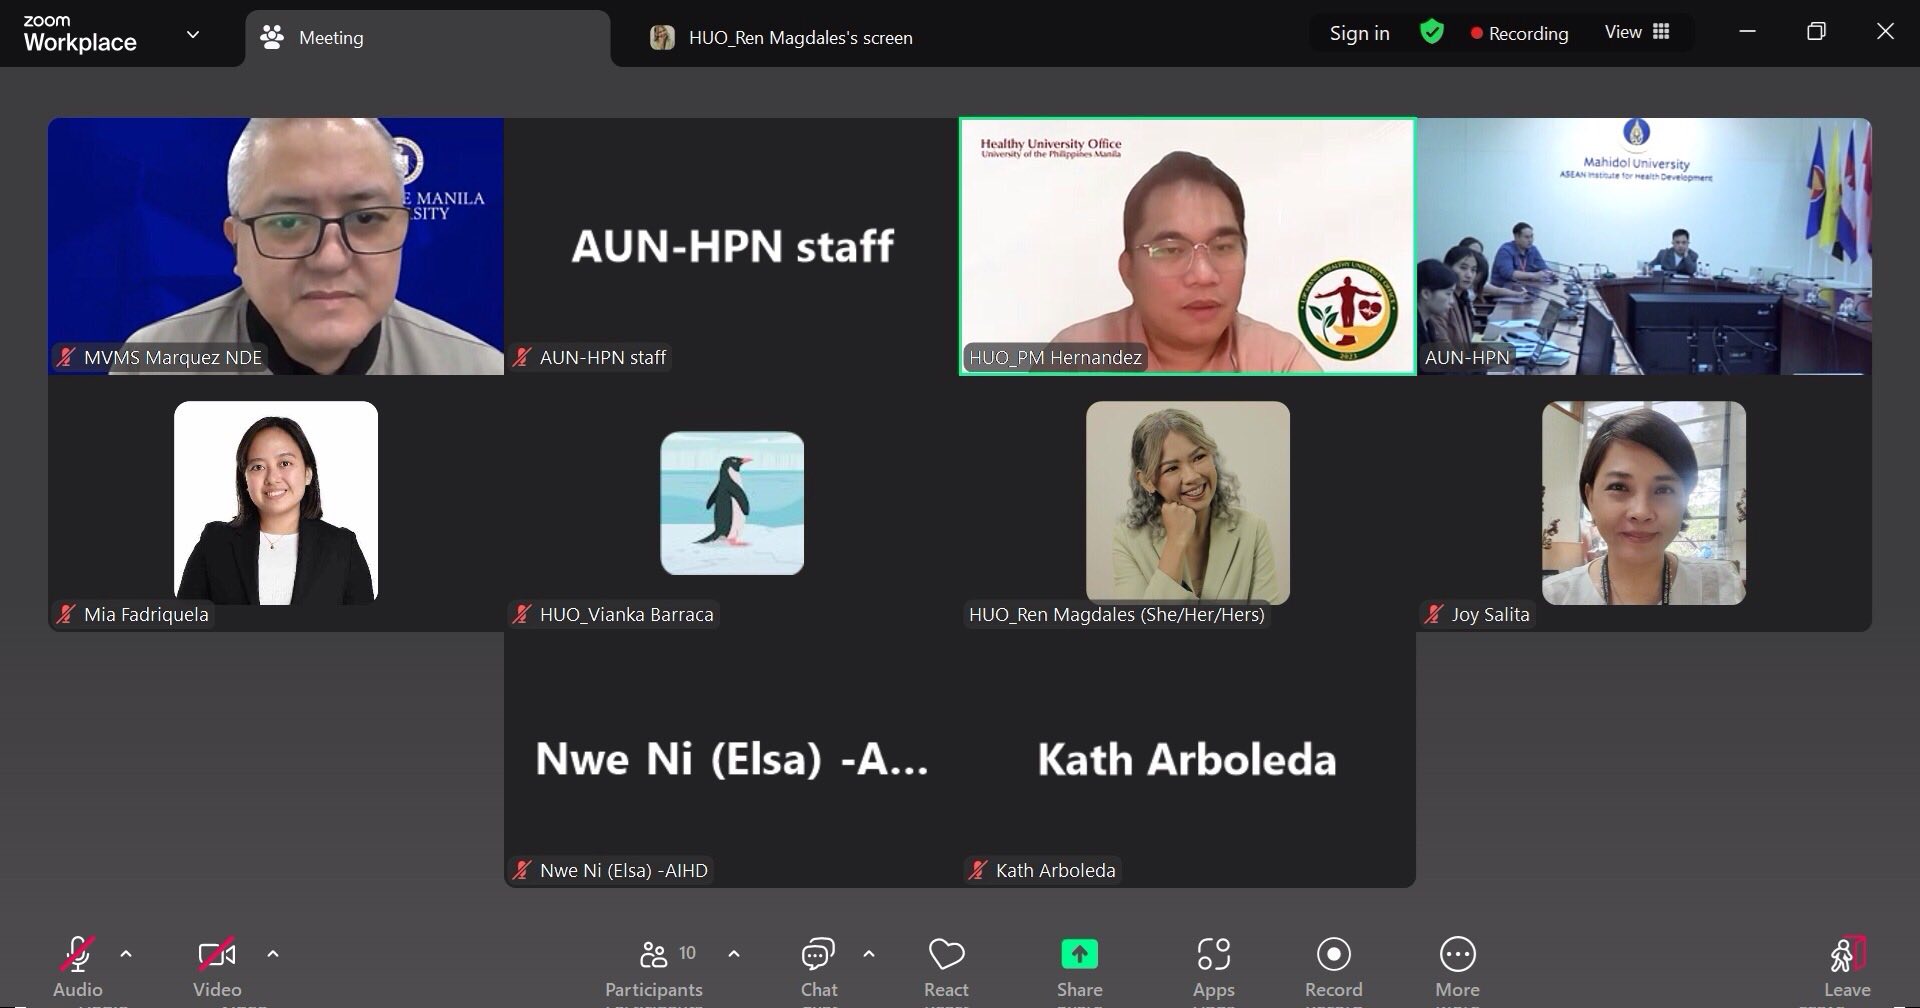1920x1008 pixels.
Task: Select the Kath Arboleda tile
Action: pyautogui.click(x=1188, y=759)
